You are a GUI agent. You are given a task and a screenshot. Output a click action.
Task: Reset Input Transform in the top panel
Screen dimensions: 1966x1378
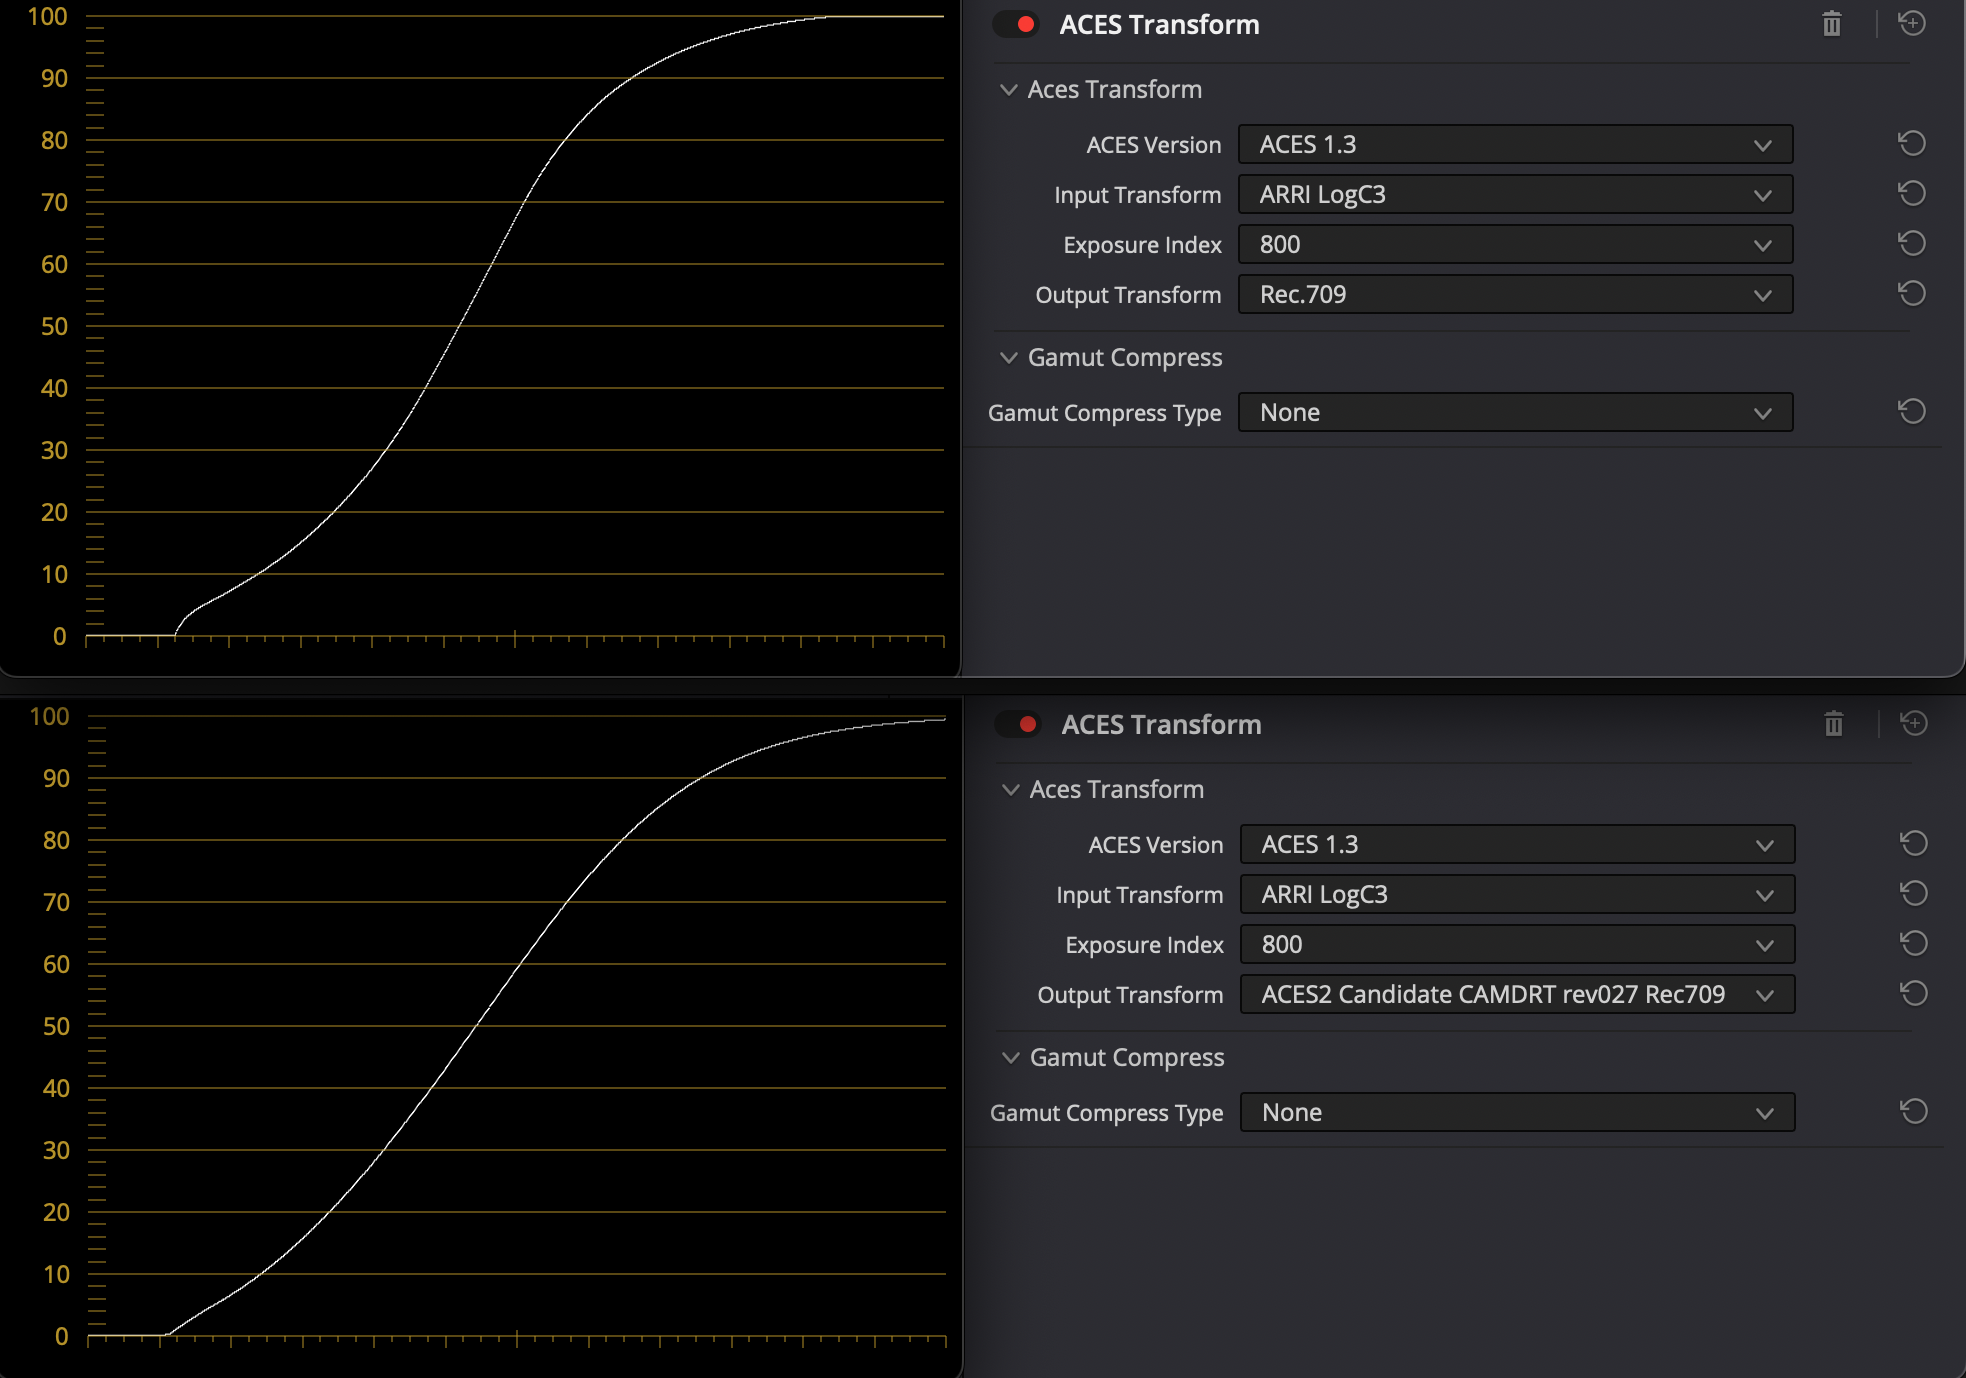click(1912, 193)
